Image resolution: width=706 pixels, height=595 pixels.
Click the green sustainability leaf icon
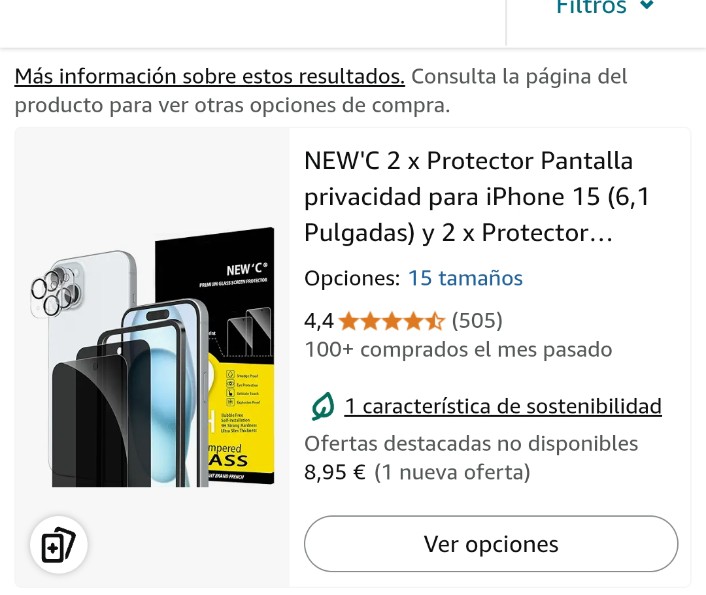point(323,406)
